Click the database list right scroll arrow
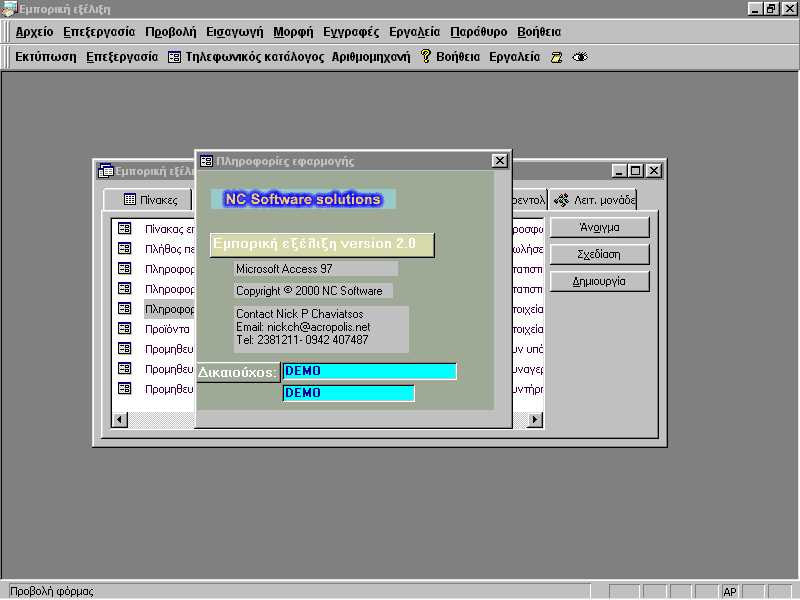The width and height of the screenshot is (800, 600). coord(535,419)
